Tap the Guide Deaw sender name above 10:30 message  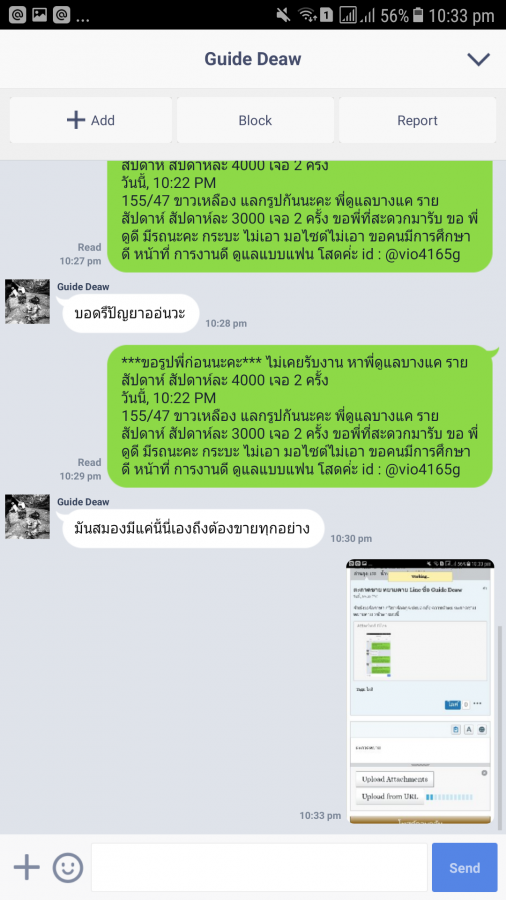point(83,502)
